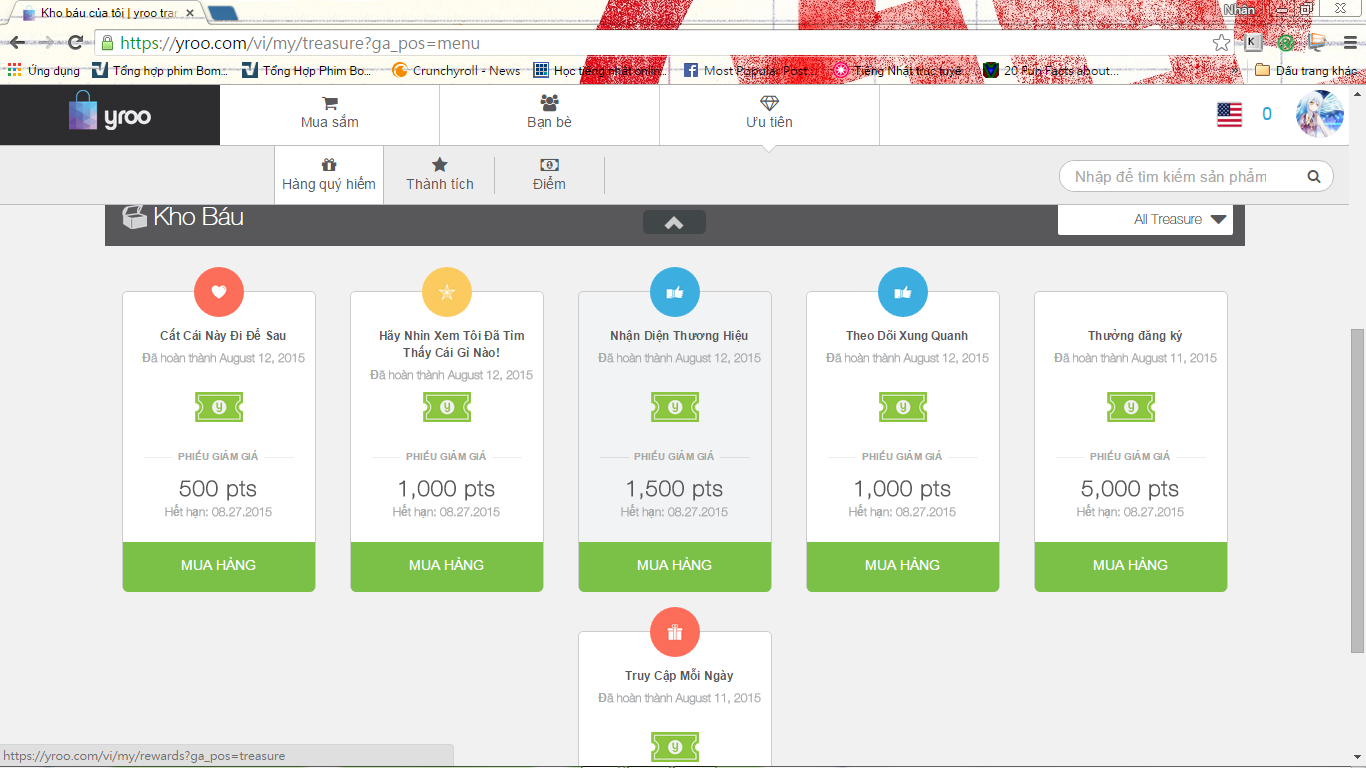Viewport: 1366px width, 768px height.
Task: Open the profile avatar menu
Action: (1319, 114)
